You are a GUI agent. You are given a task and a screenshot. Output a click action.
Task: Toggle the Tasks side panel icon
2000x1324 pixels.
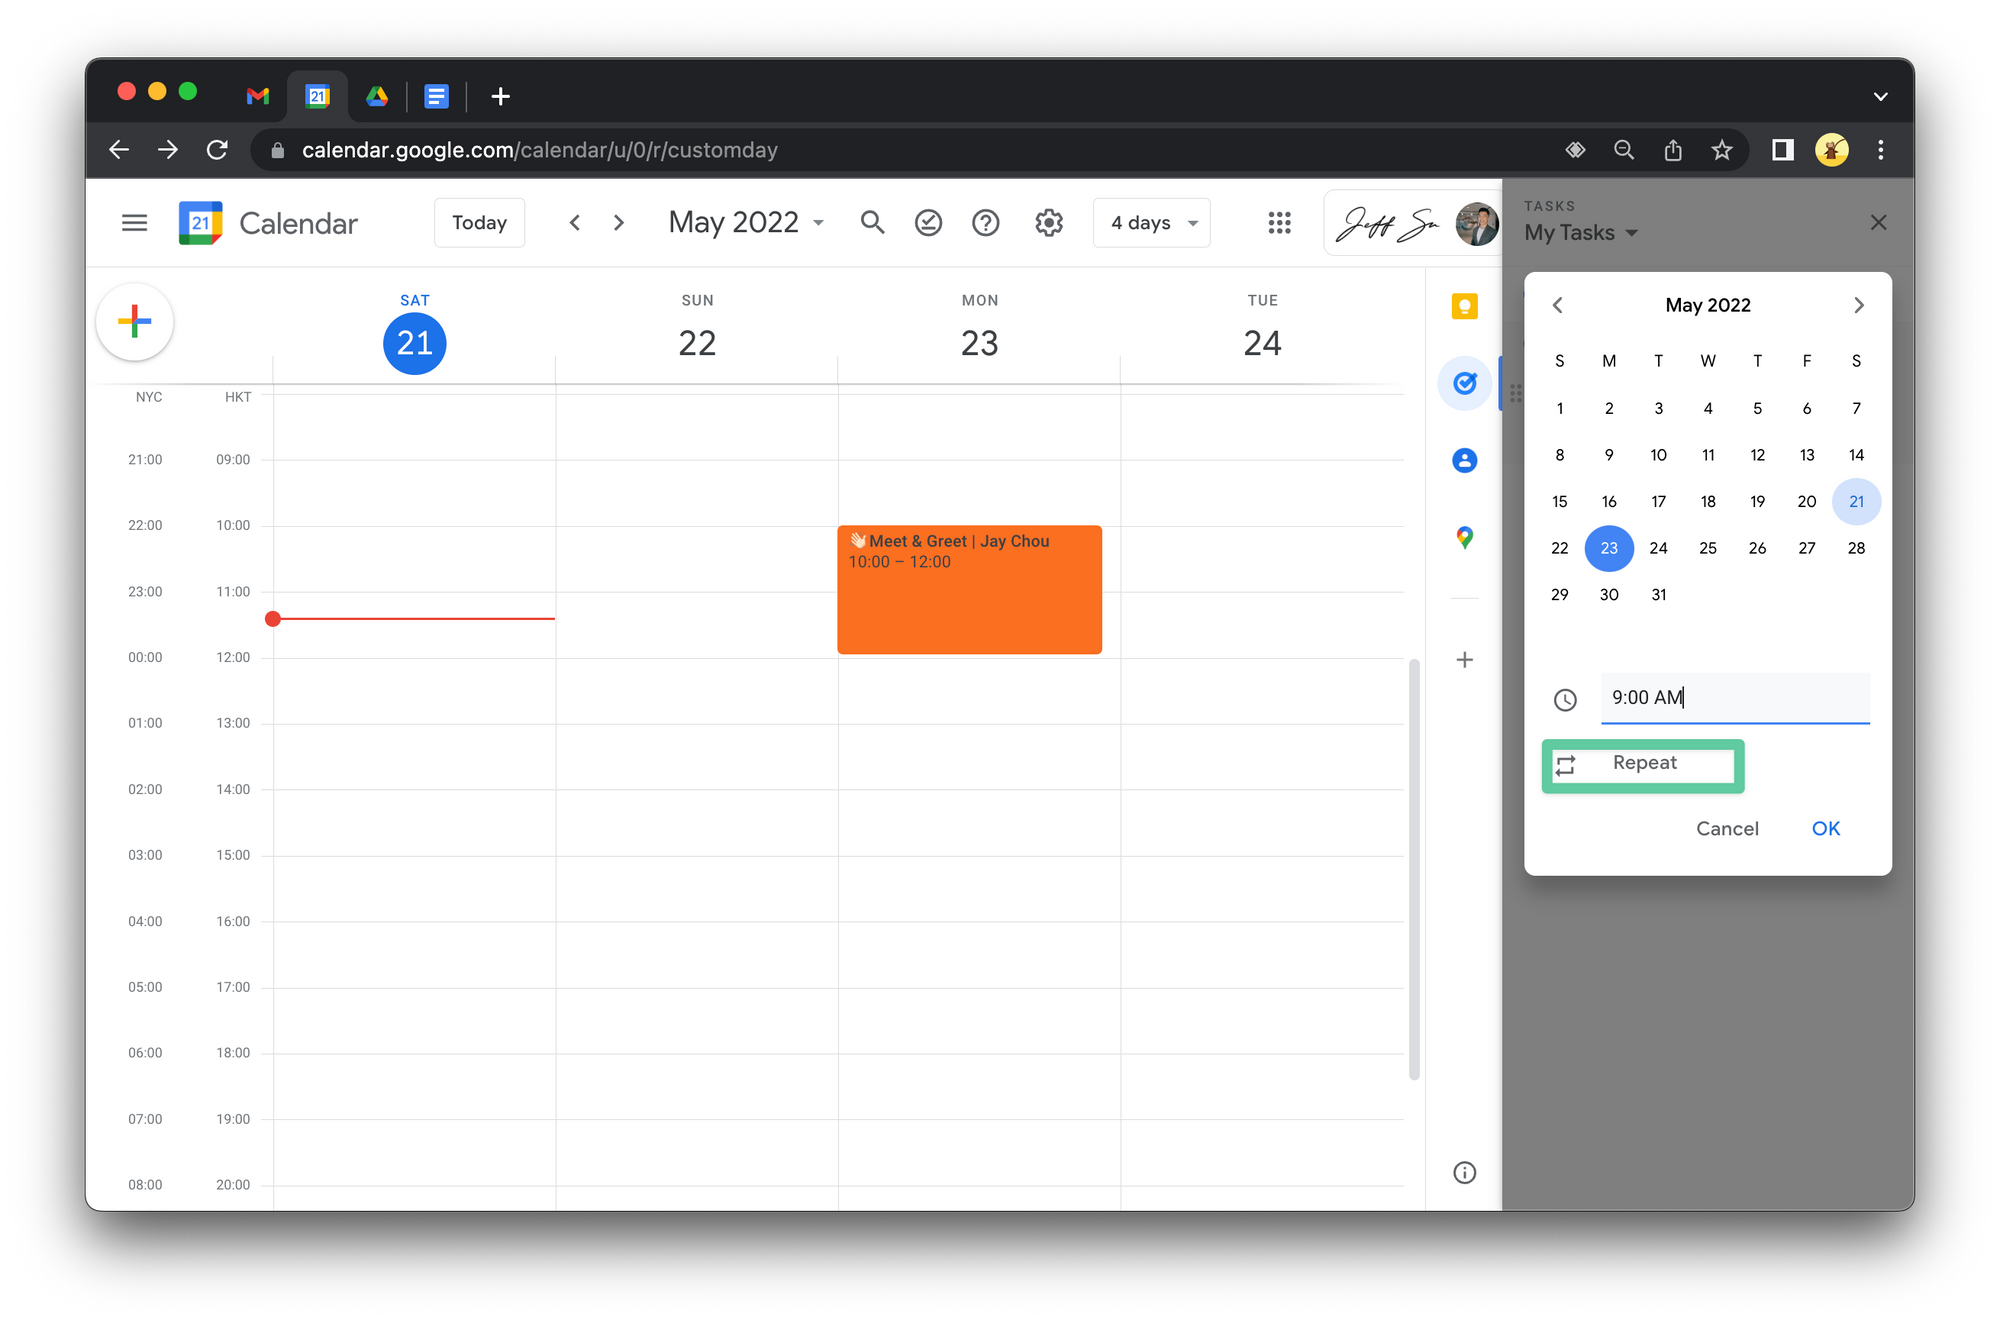coord(1465,383)
